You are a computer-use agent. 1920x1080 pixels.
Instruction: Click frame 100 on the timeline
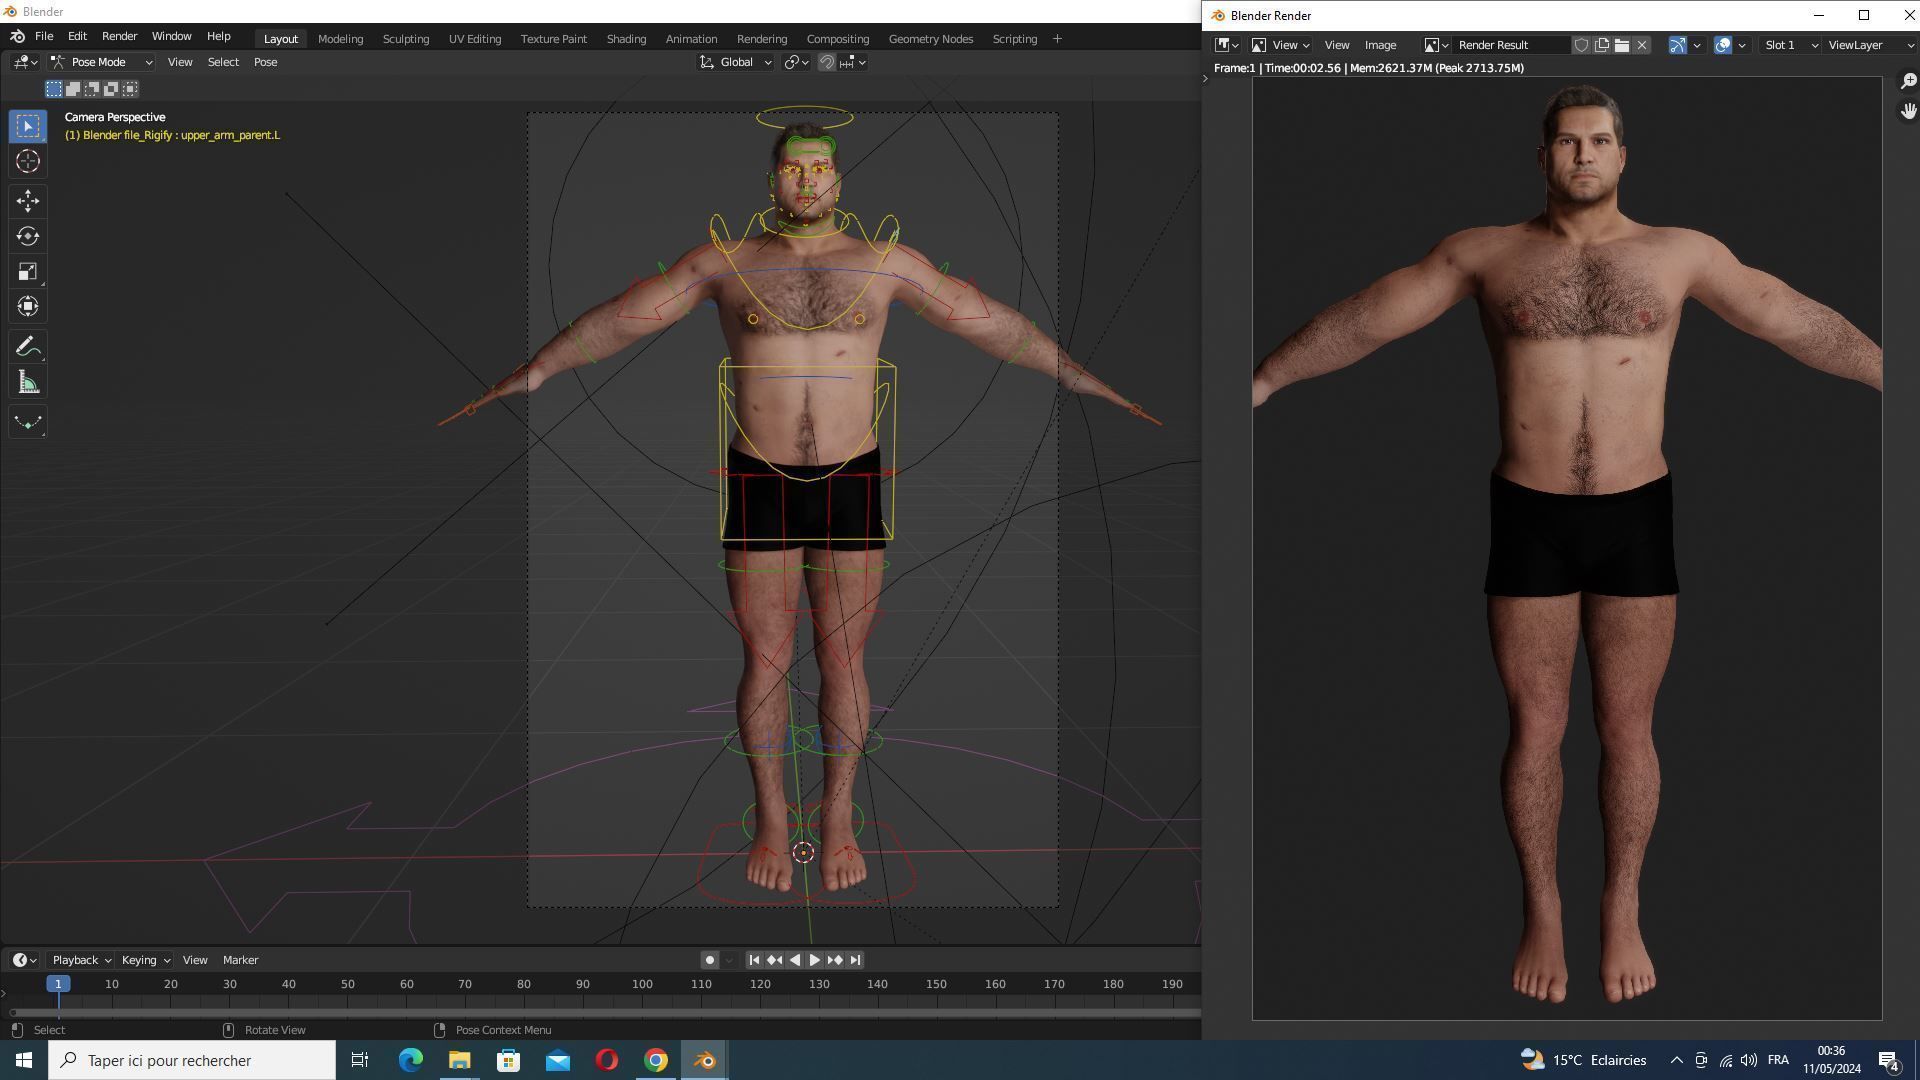click(x=642, y=985)
